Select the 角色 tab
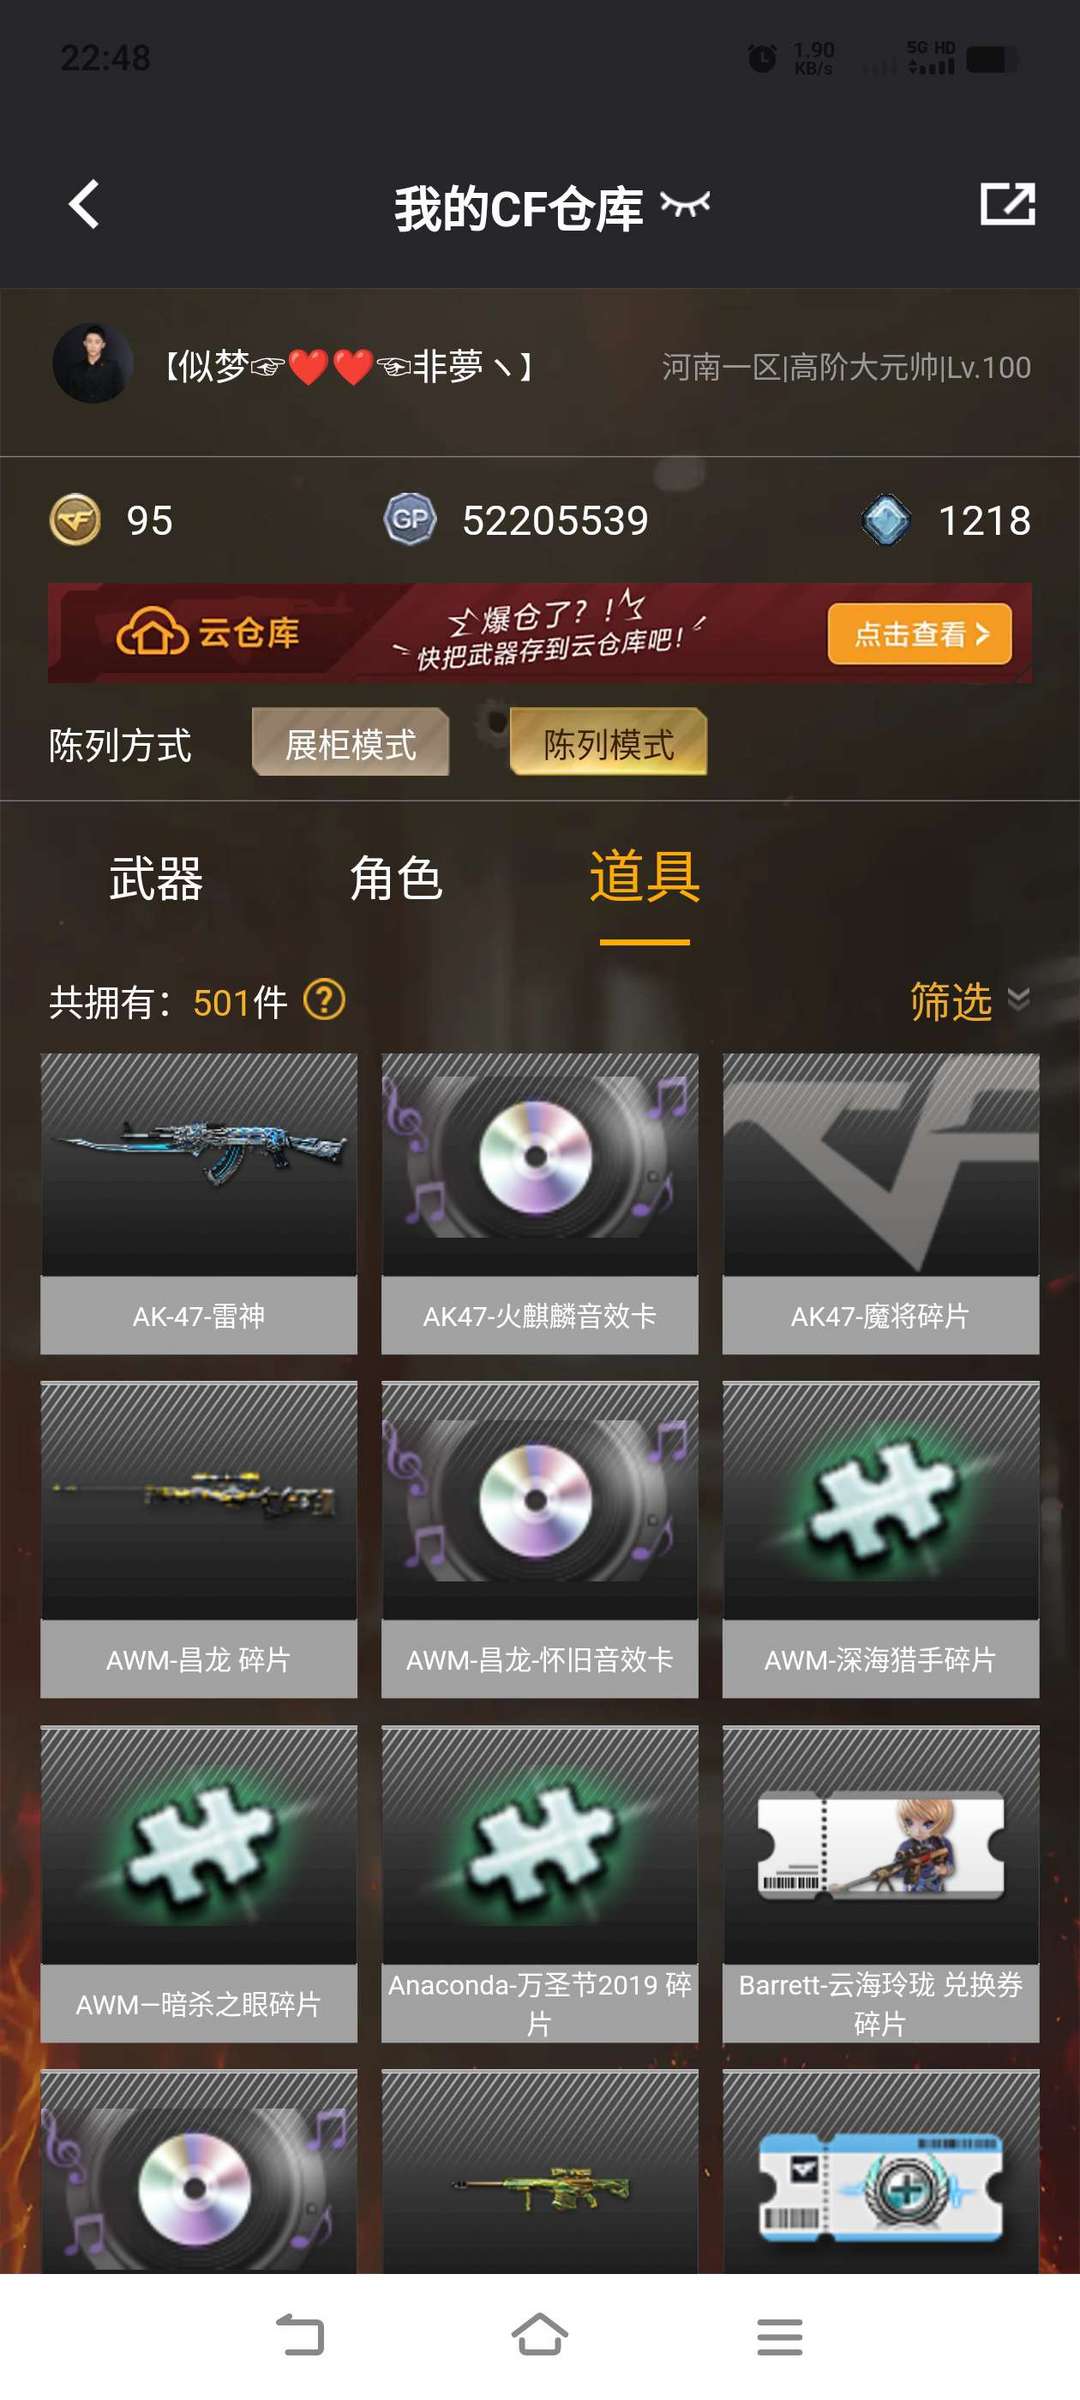Viewport: 1080px width, 2400px height. [x=396, y=879]
